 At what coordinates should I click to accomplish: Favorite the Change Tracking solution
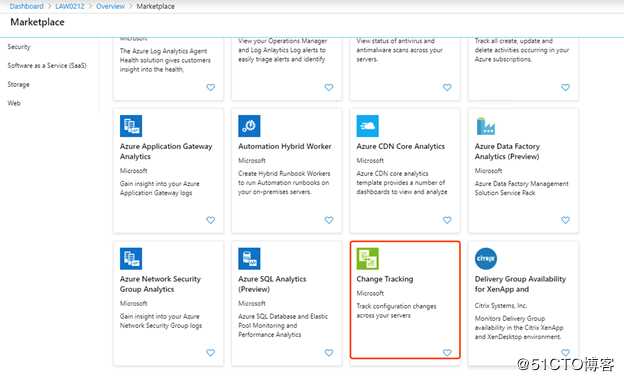coord(447,352)
